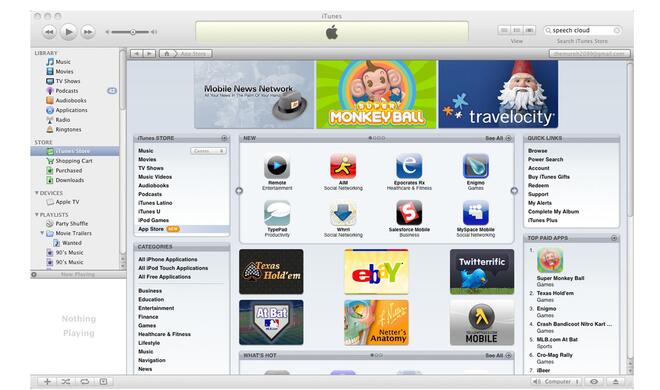Open the Enigmo app icon
Viewport: 660px width, 390px height.
(476, 167)
